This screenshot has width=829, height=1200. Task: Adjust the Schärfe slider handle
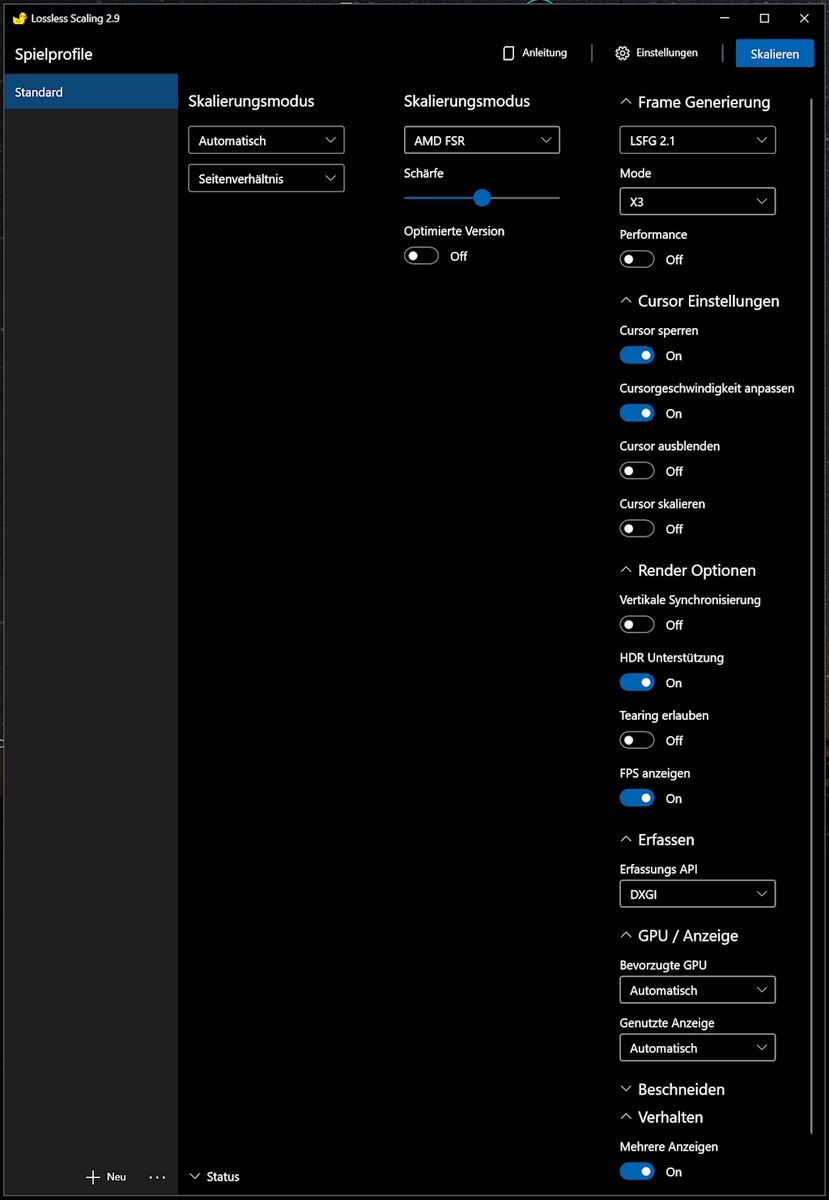click(482, 198)
